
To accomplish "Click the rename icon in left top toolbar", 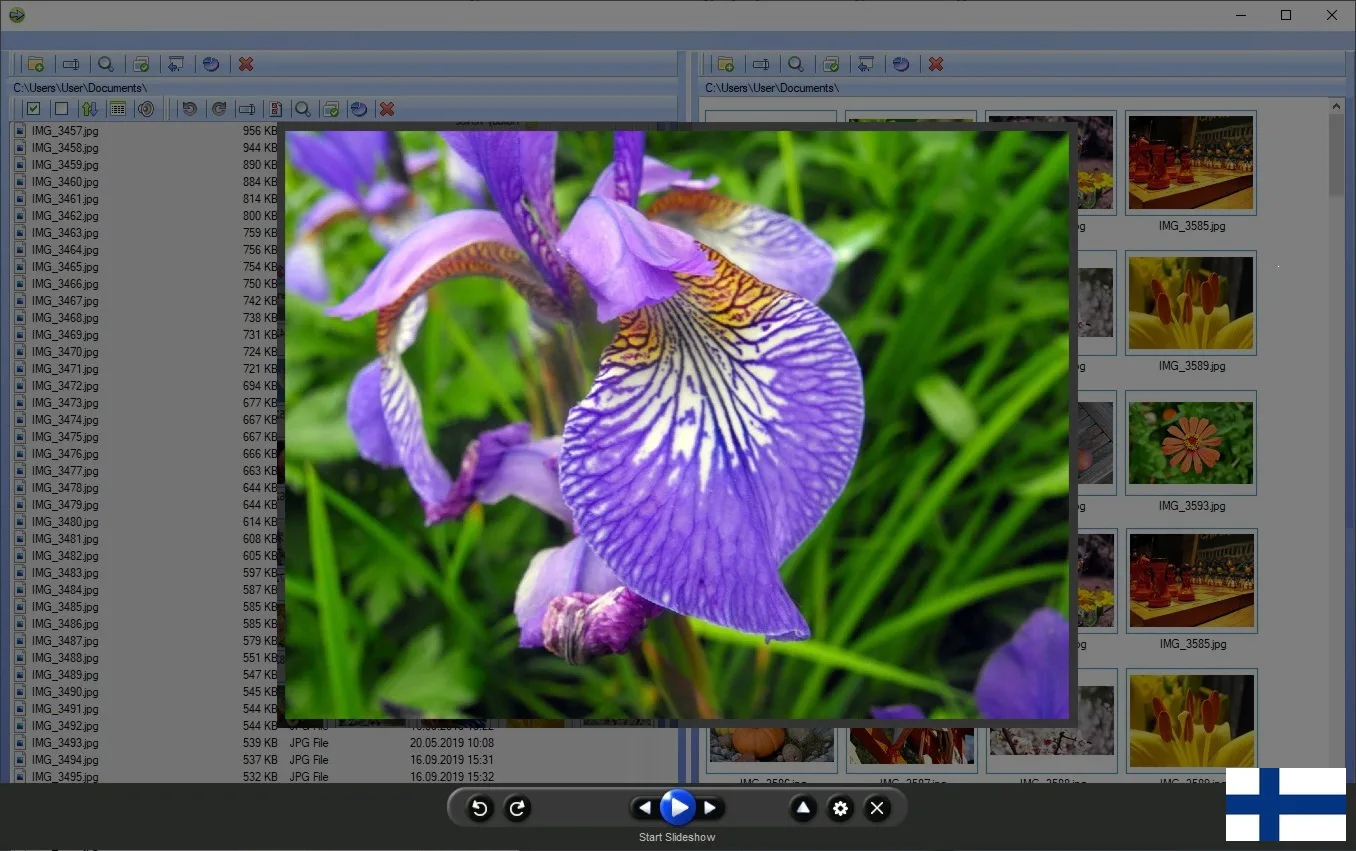I will (x=71, y=64).
